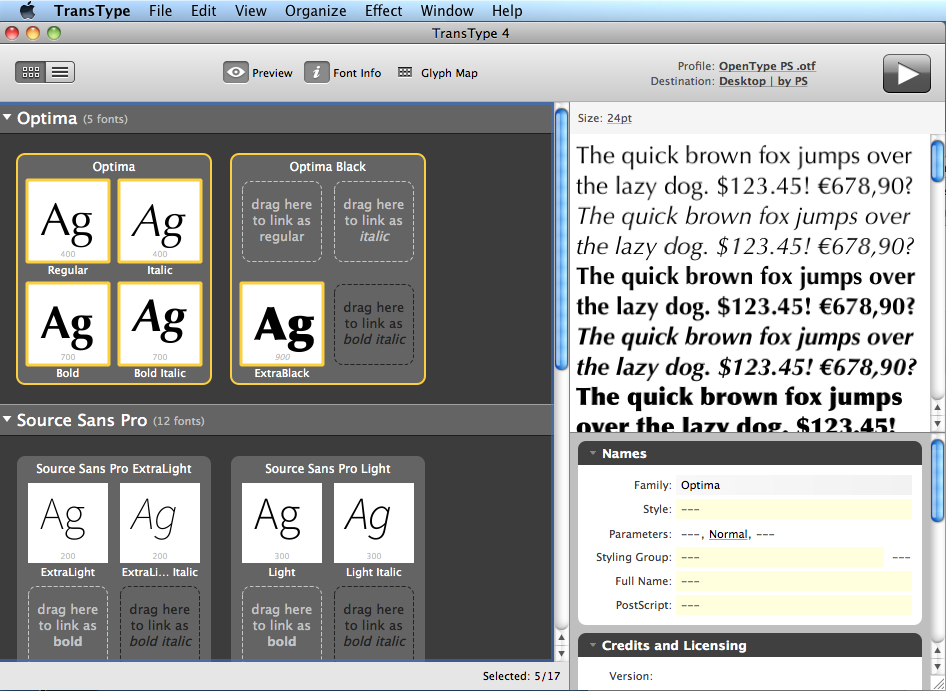The height and width of the screenshot is (691, 946).
Task: Click Source Sans Pro Light bold italic slot
Action: (x=374, y=624)
